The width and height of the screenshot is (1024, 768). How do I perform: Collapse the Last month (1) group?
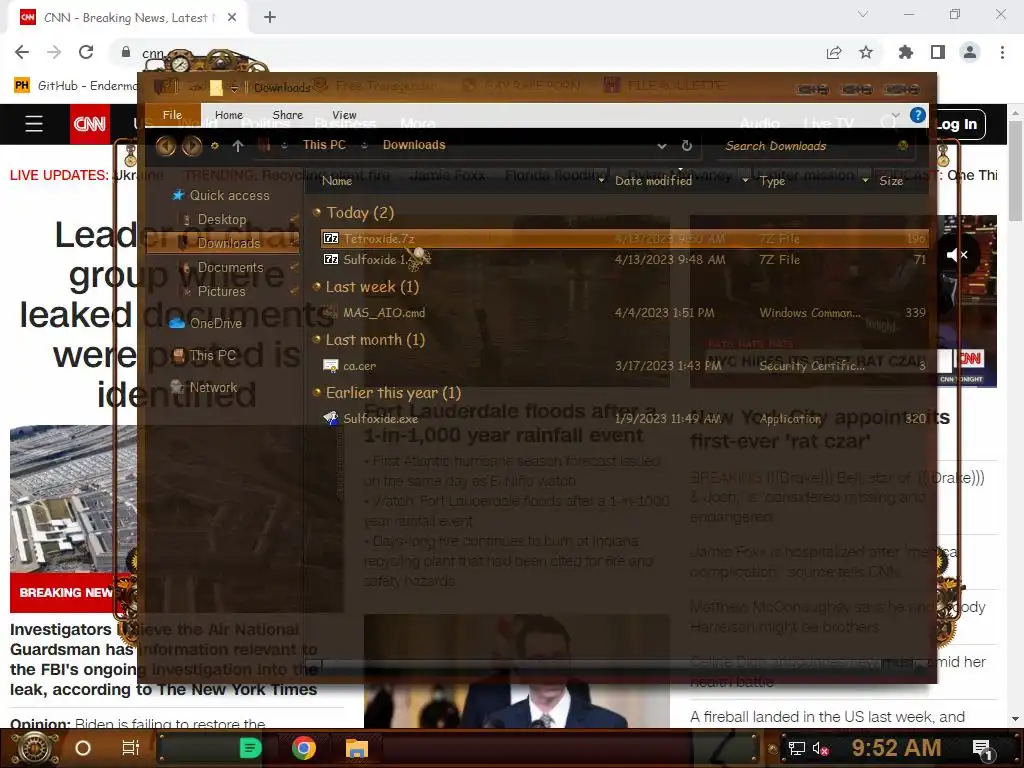tap(317, 339)
